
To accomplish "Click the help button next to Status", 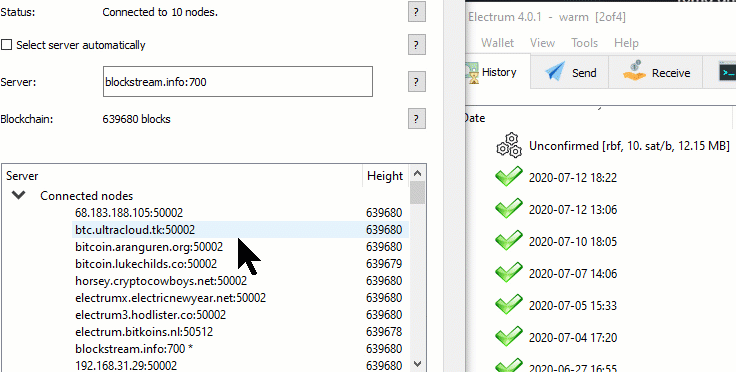I will [x=416, y=12].
